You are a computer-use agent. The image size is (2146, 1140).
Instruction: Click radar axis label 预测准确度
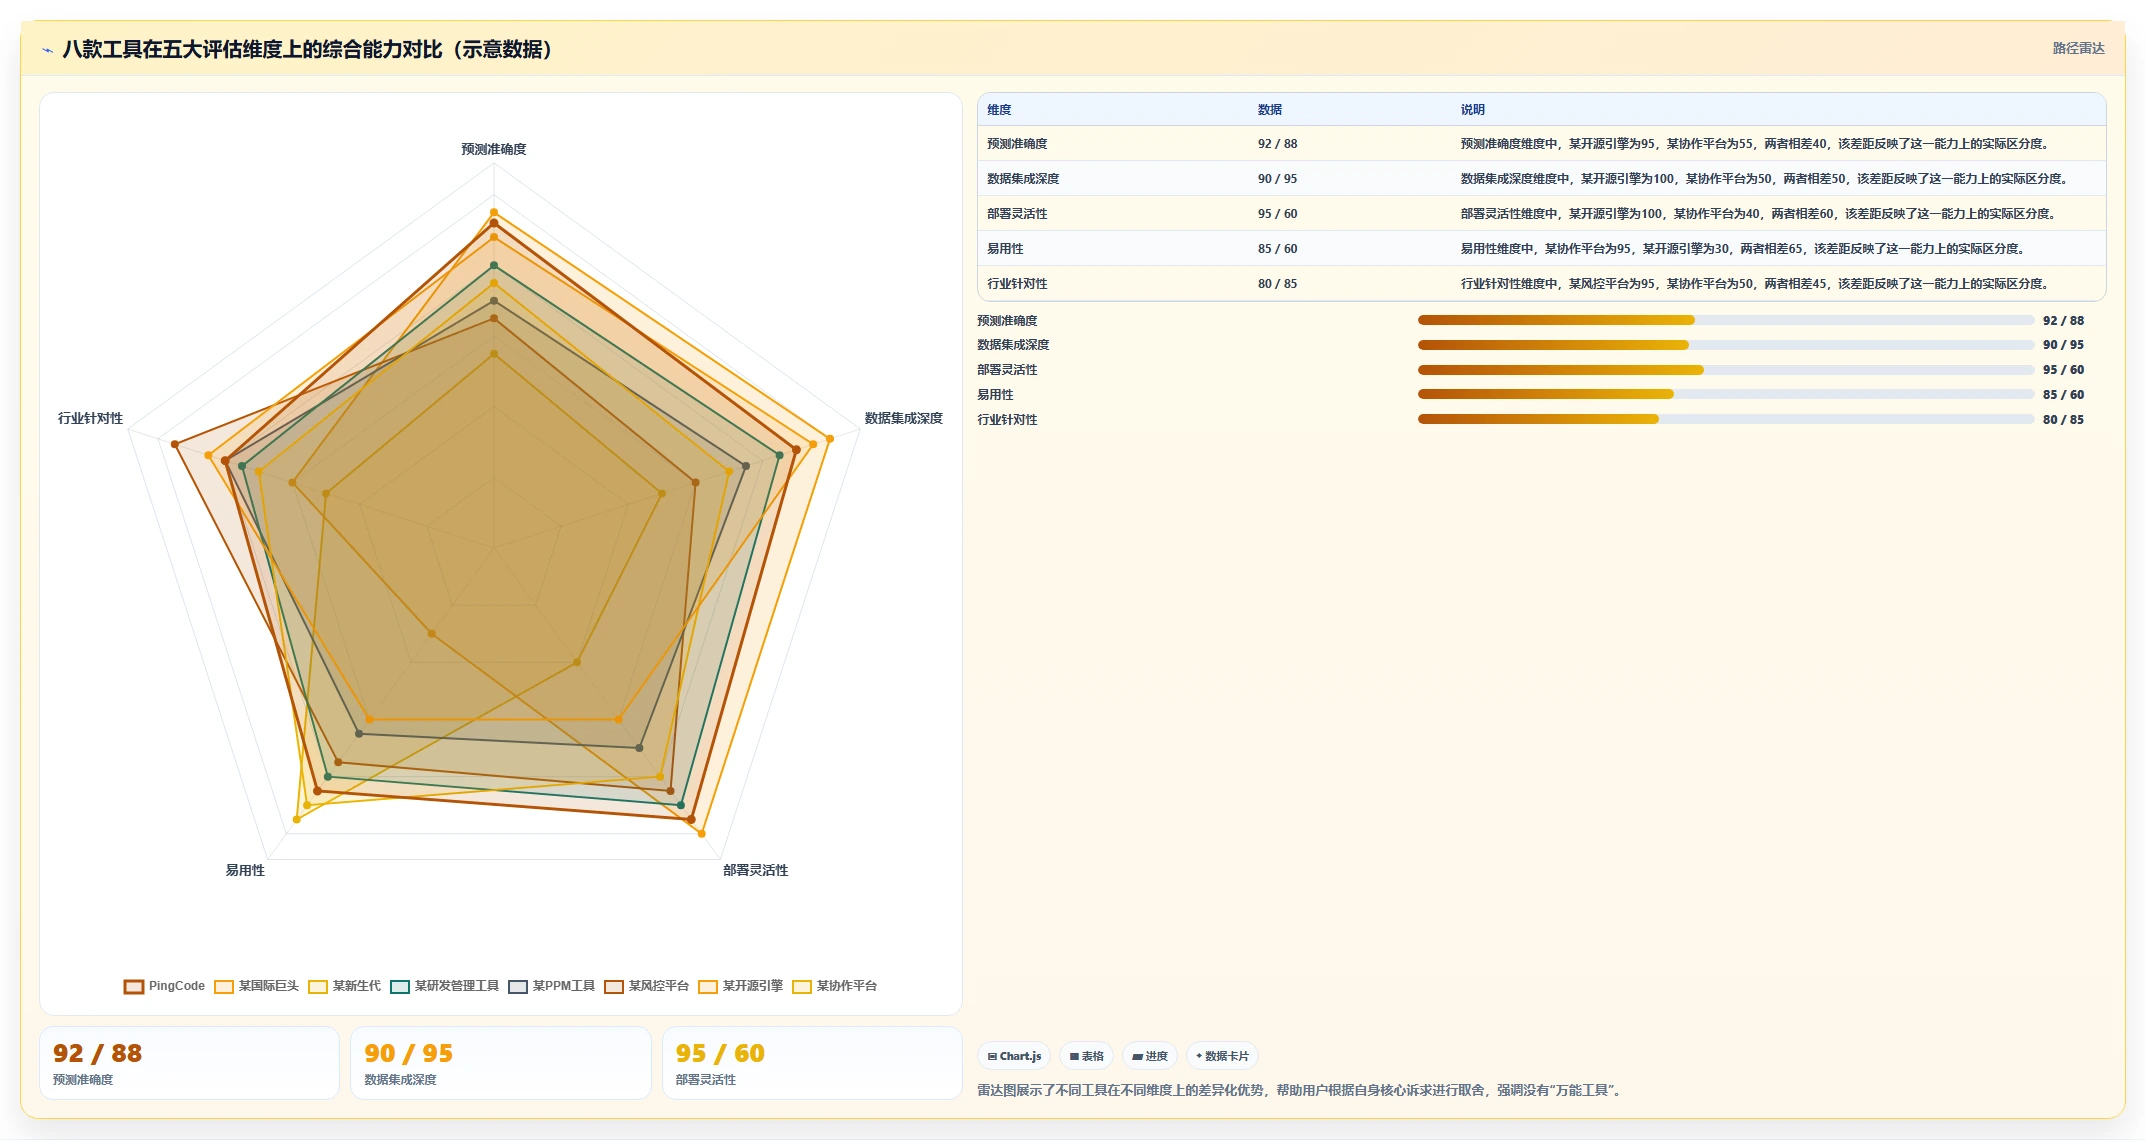[493, 149]
